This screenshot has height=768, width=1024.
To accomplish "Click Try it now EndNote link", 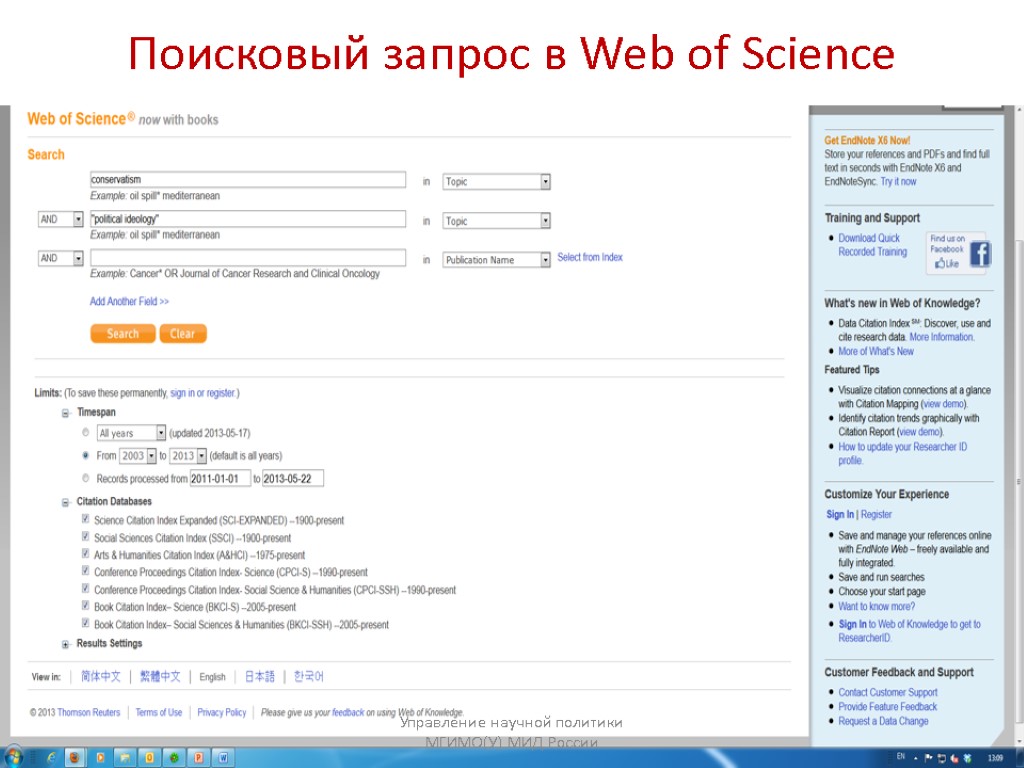I will (898, 182).
